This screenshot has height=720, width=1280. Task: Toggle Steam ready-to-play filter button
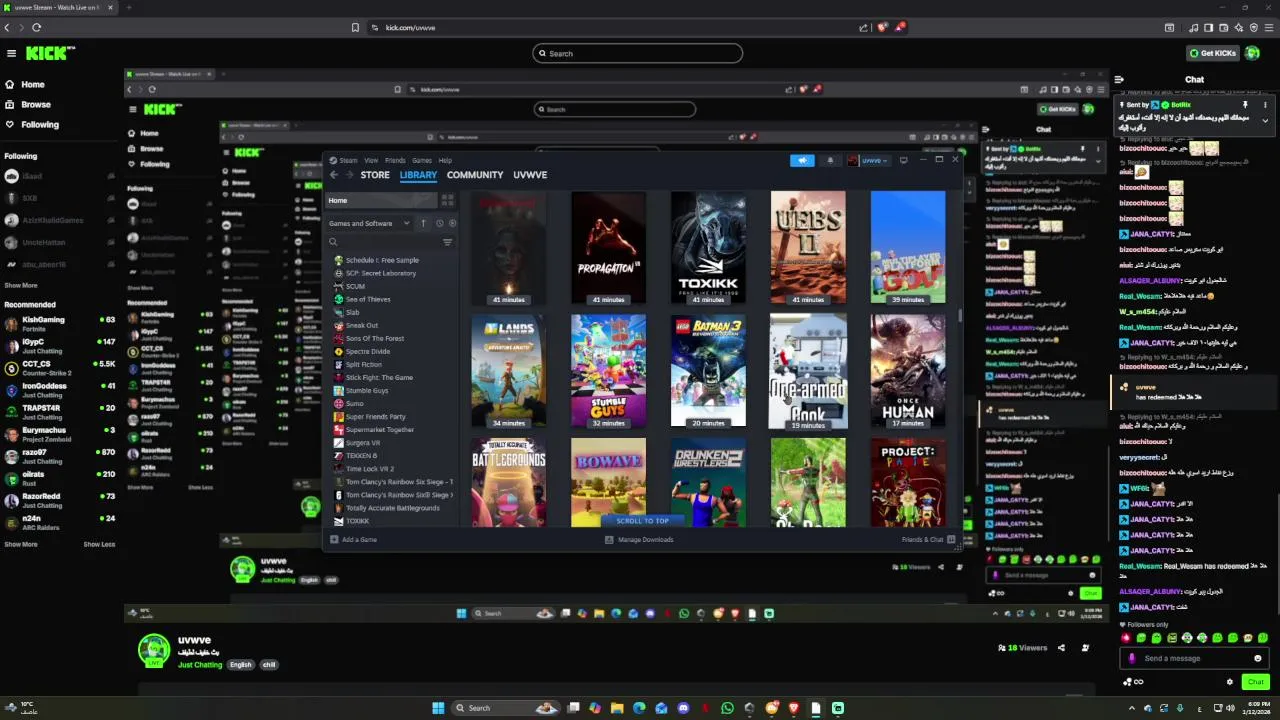(x=452, y=223)
